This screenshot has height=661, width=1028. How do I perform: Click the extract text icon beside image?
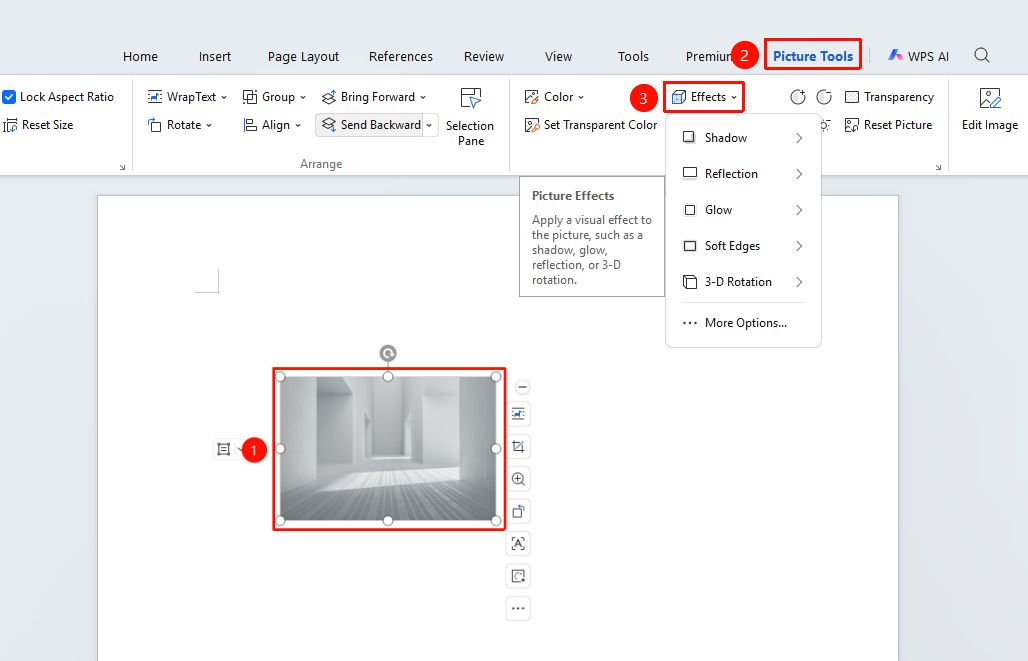[518, 544]
